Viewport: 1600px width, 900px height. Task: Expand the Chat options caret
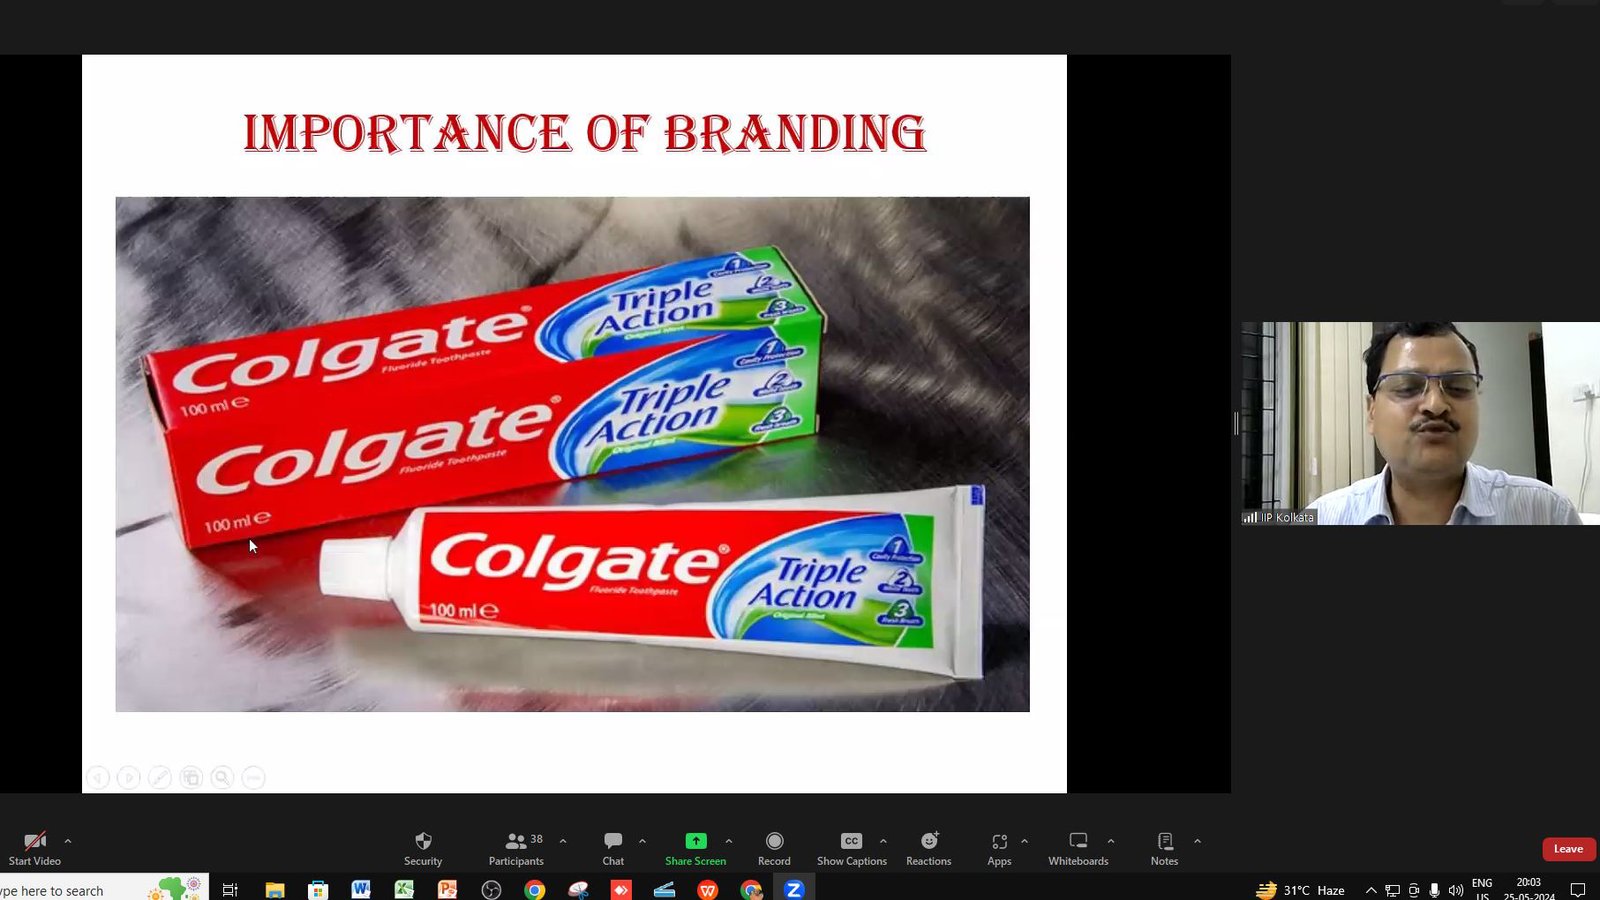[x=642, y=841]
